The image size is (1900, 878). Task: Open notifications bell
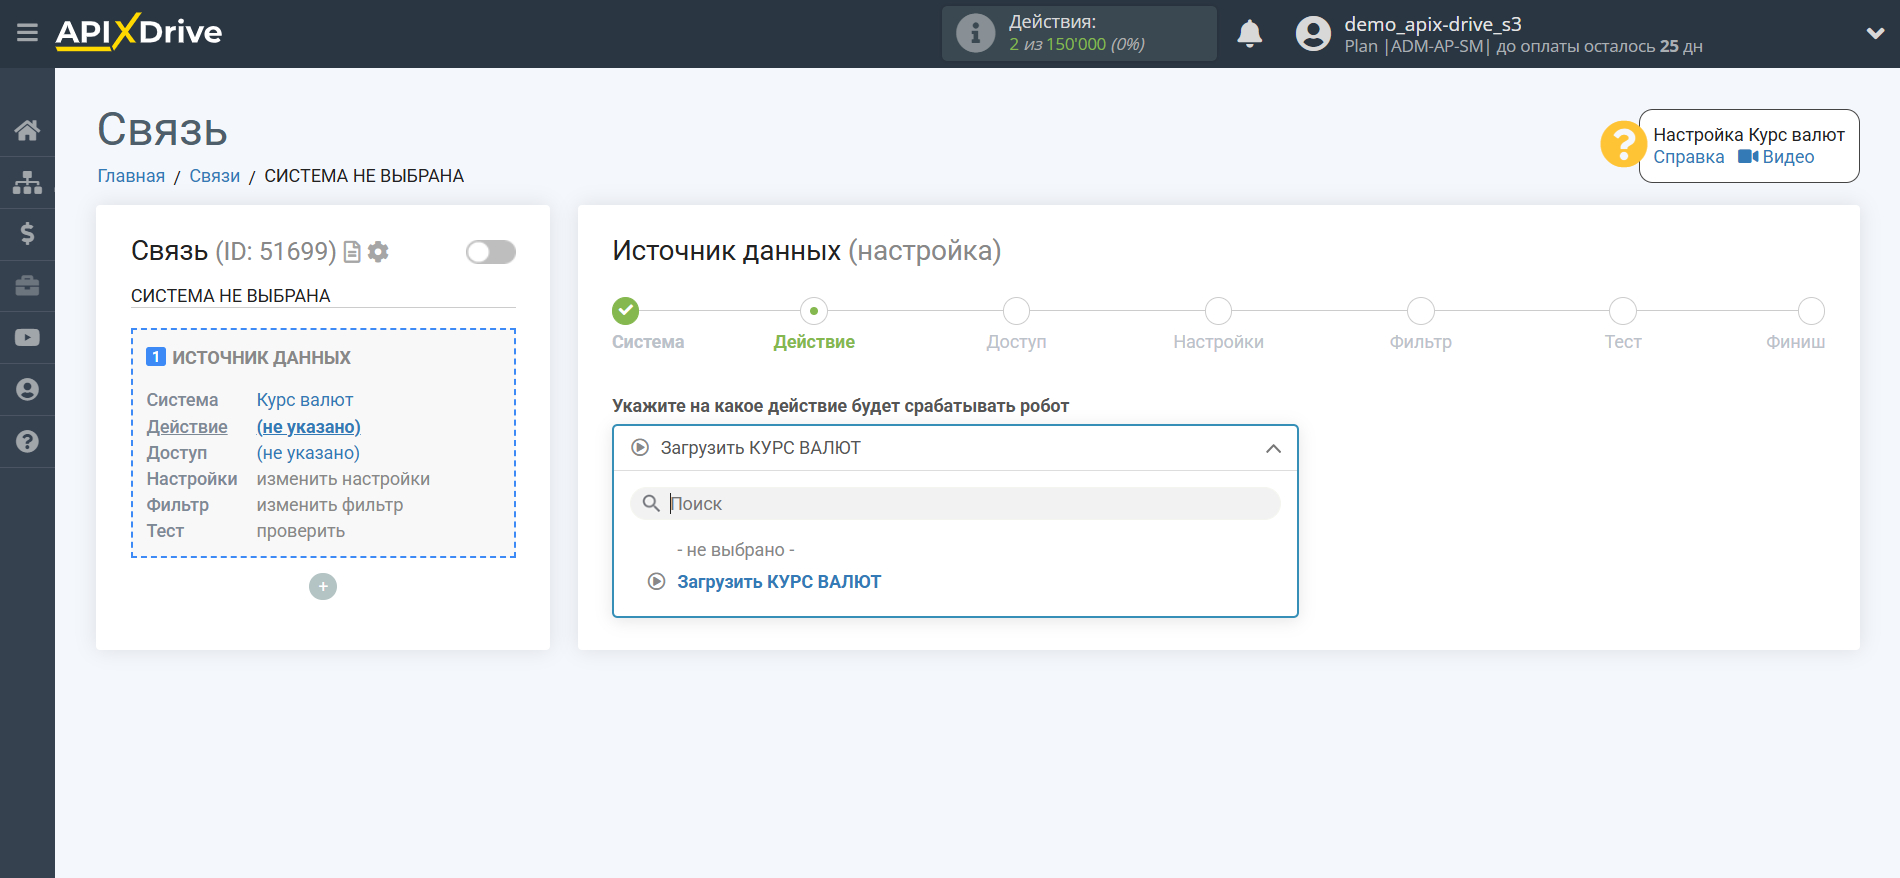(x=1250, y=33)
